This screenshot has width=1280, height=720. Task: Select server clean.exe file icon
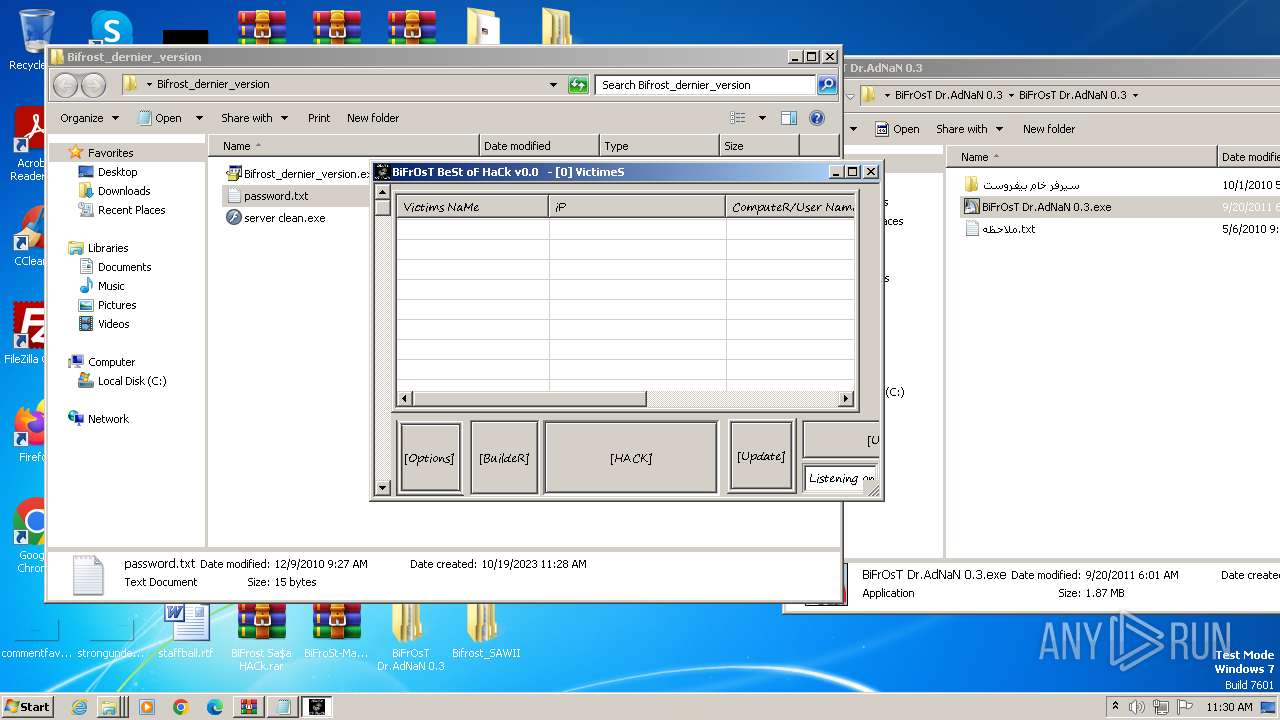[x=234, y=217]
